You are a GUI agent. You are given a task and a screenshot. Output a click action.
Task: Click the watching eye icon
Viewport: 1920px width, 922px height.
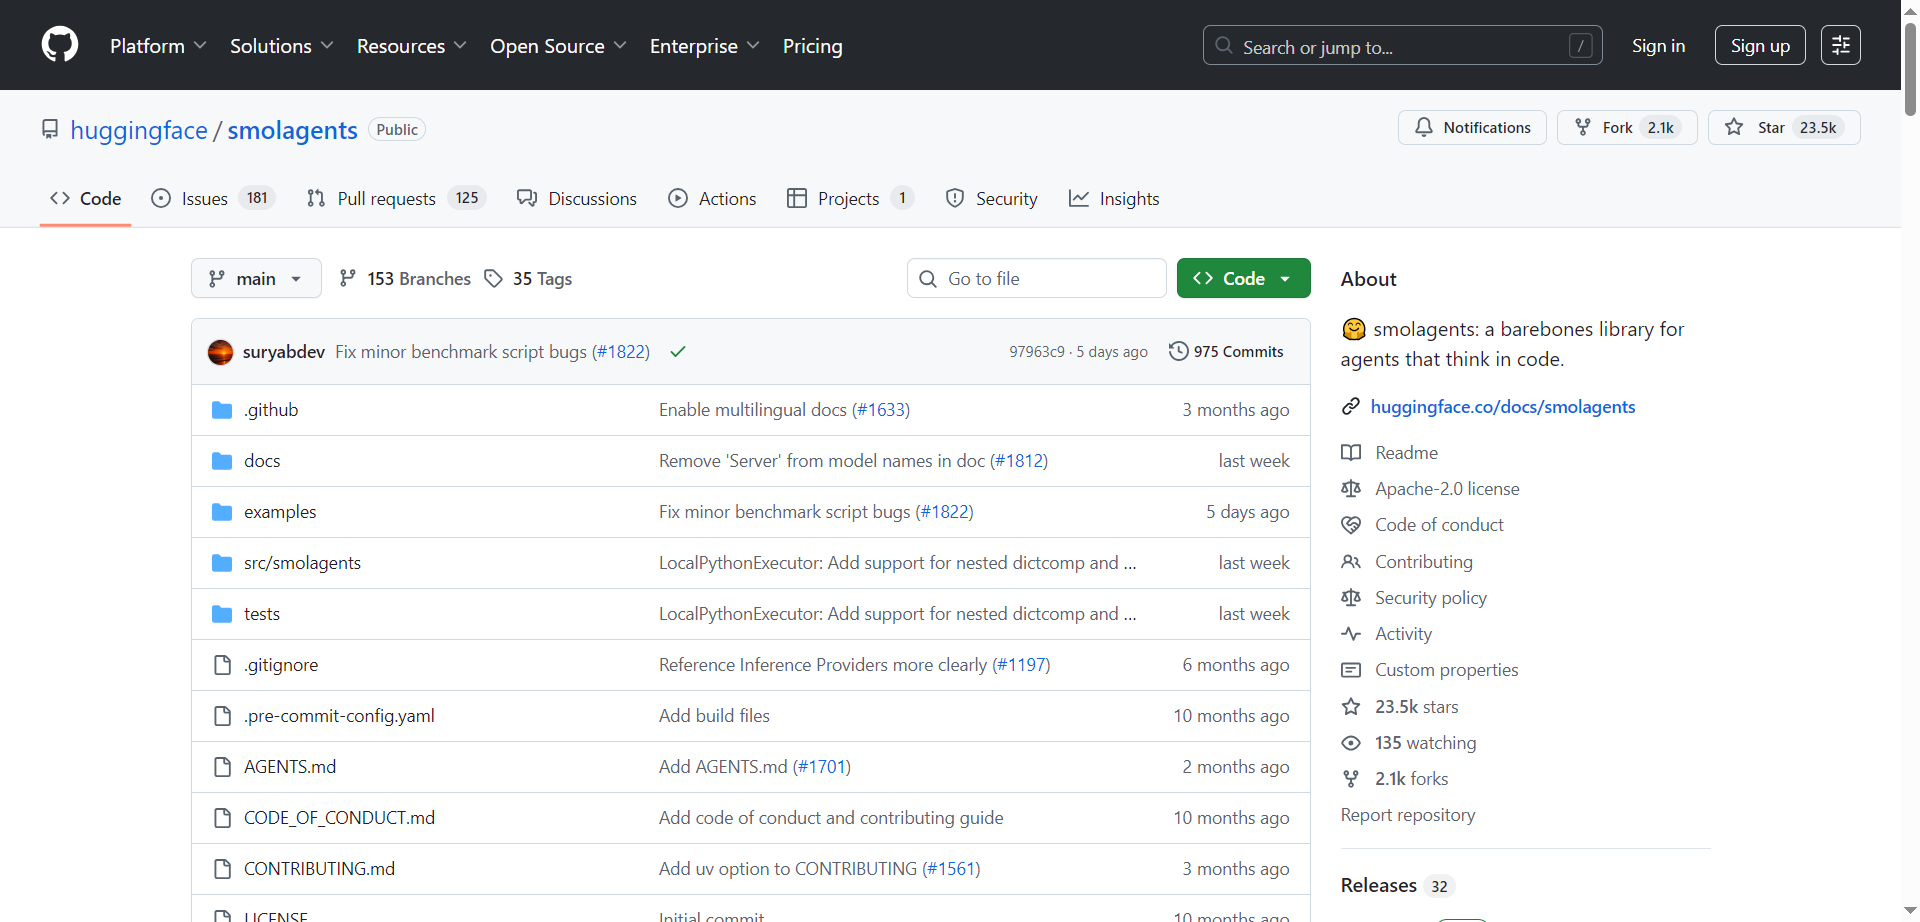tap(1351, 743)
